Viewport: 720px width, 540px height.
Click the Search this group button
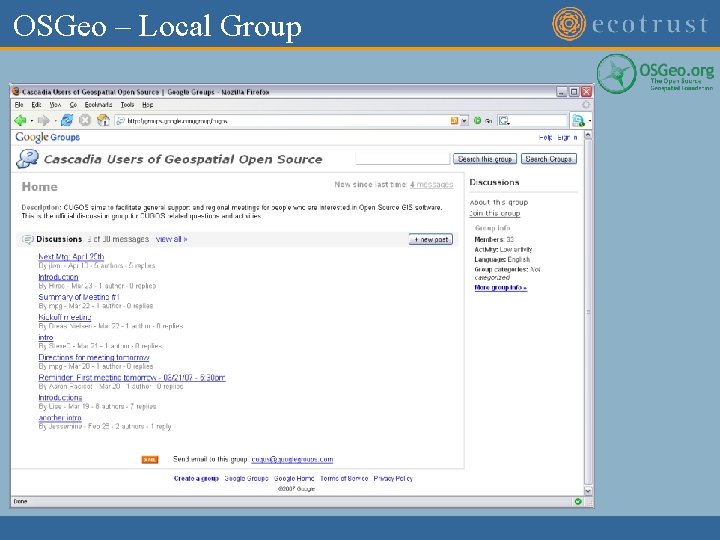[485, 159]
